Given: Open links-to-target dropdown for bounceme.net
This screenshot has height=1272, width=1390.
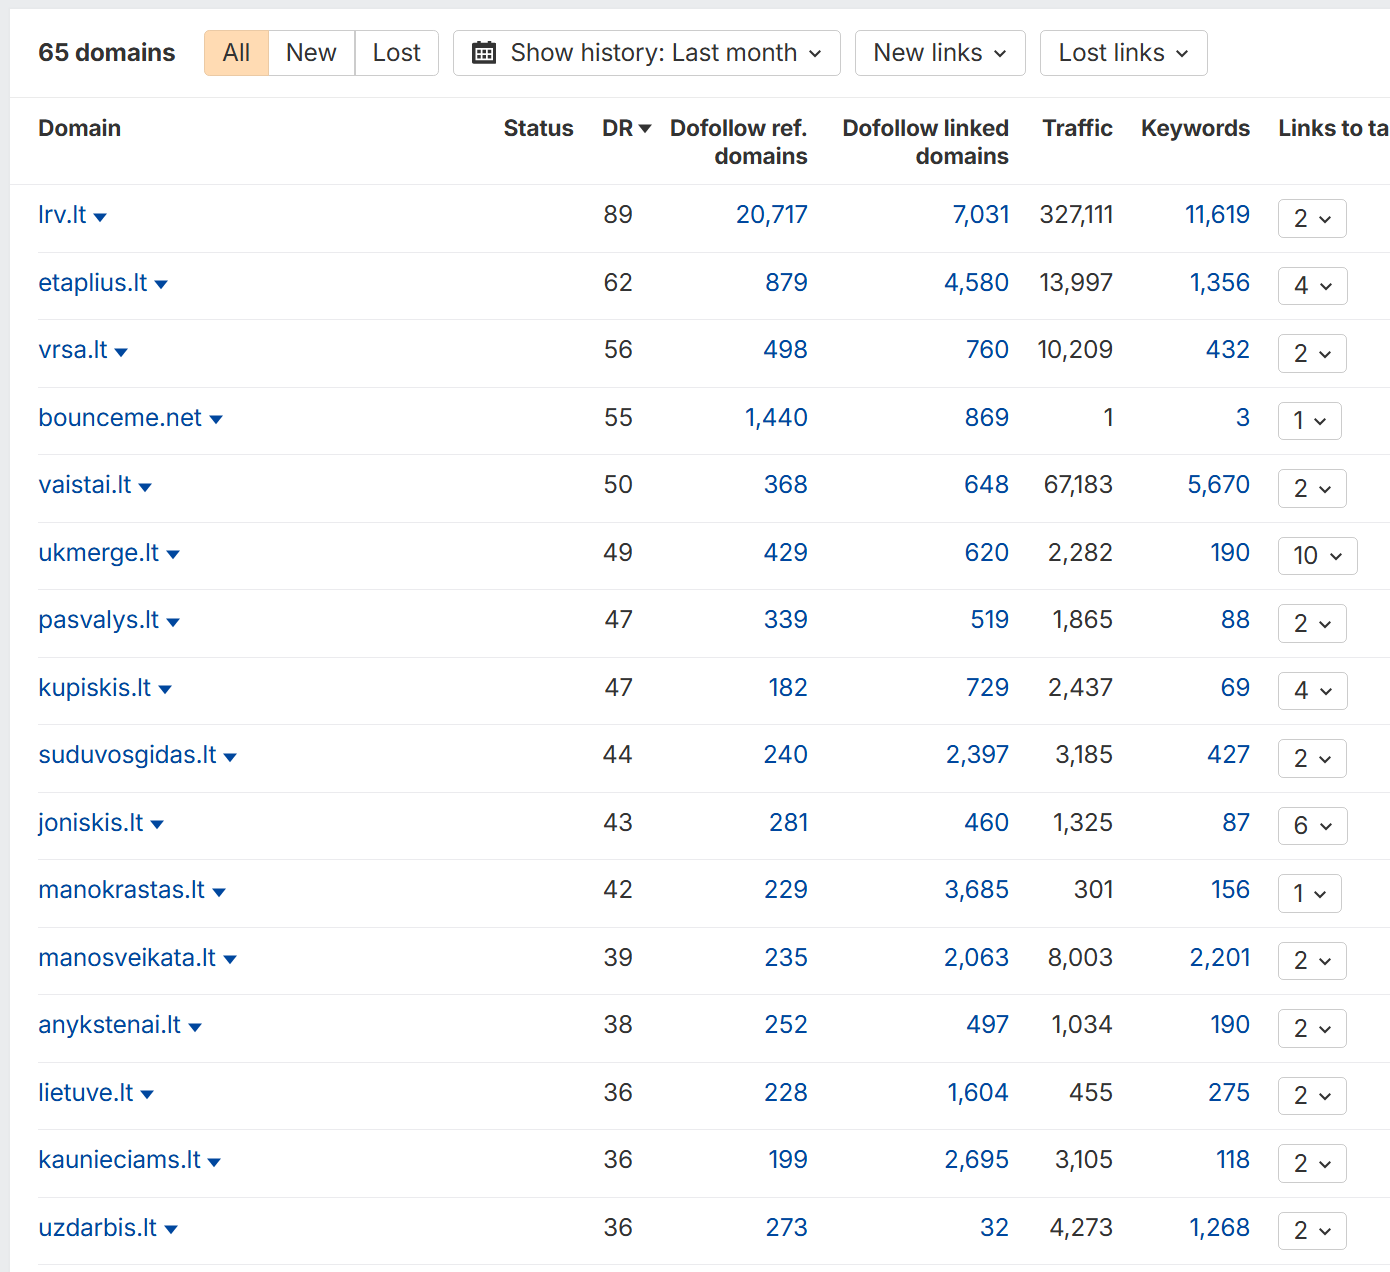Looking at the screenshot, I should (1309, 421).
